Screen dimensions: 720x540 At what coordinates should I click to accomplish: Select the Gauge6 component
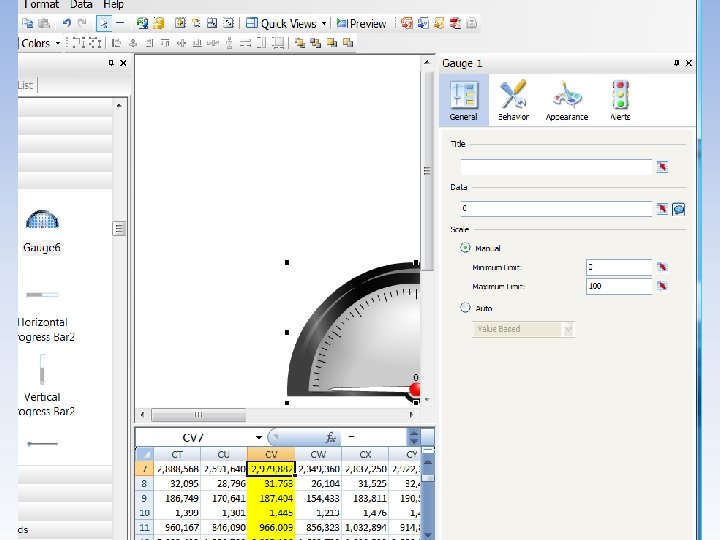[42, 231]
